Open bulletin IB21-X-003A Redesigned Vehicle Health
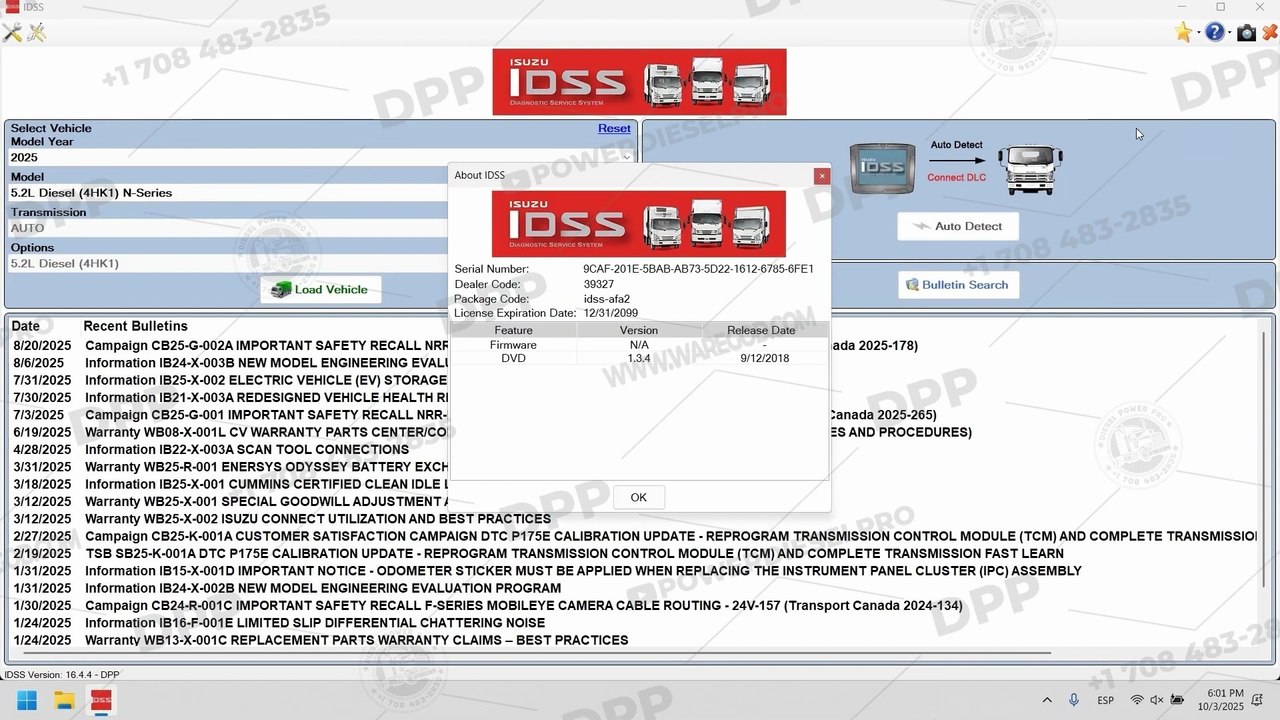 [230, 397]
